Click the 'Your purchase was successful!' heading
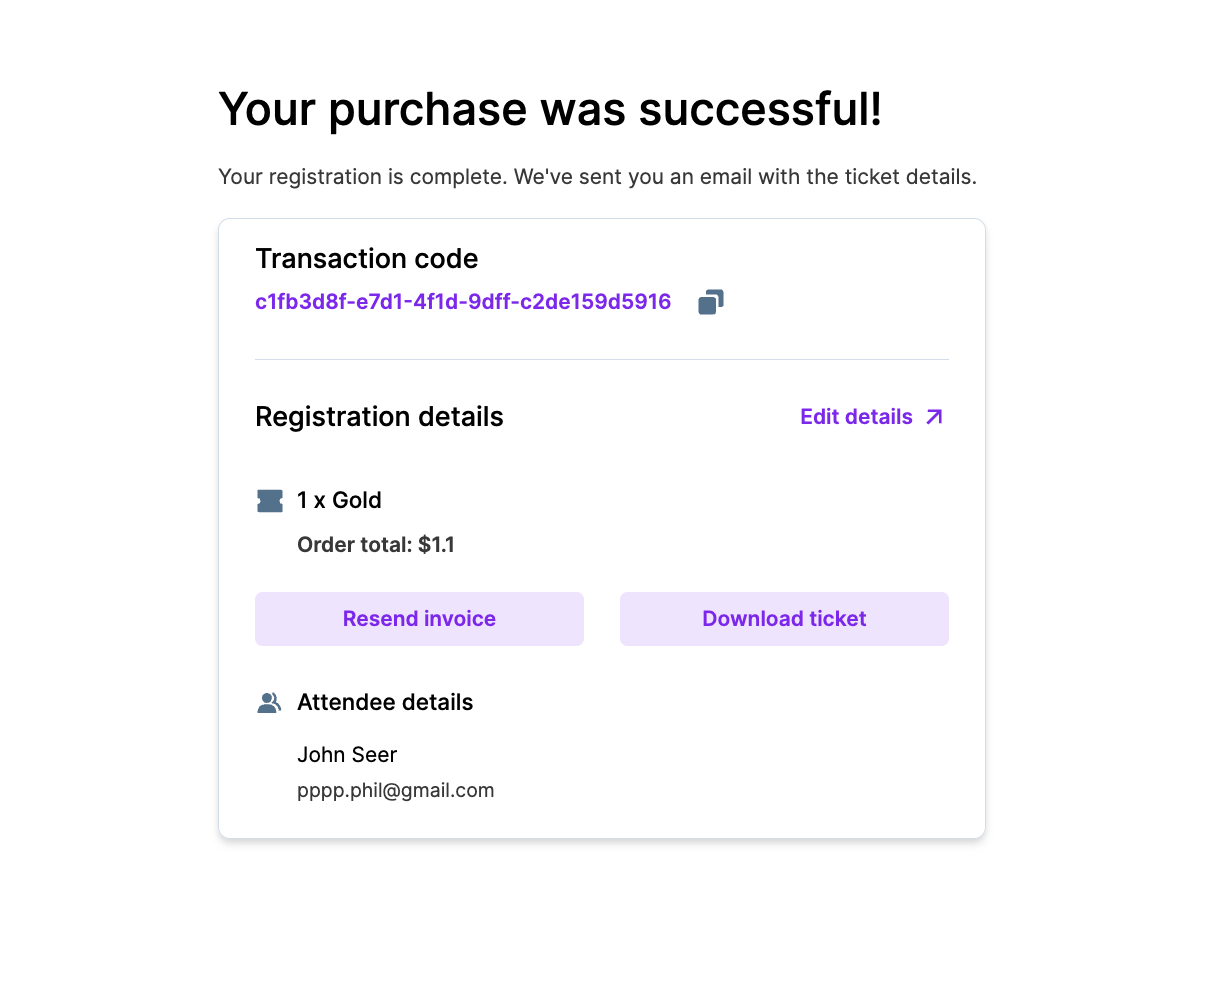The image size is (1218, 994). point(550,109)
